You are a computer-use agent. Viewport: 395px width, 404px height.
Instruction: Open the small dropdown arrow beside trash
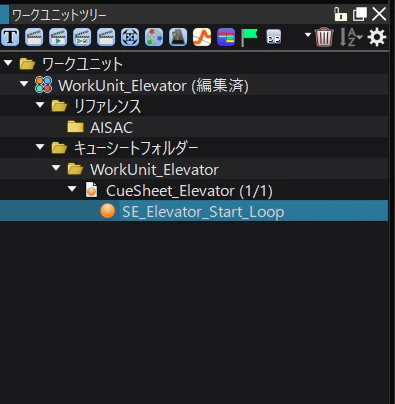pyautogui.click(x=308, y=35)
